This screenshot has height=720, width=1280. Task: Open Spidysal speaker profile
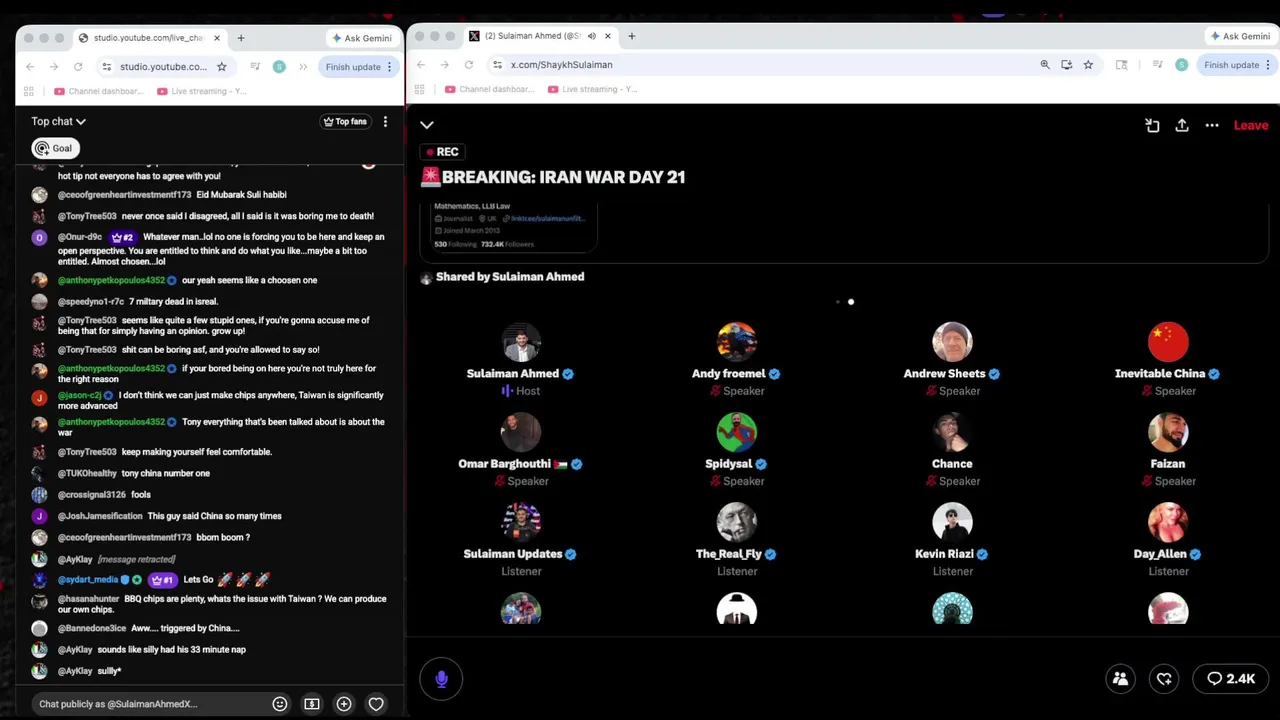tap(737, 431)
